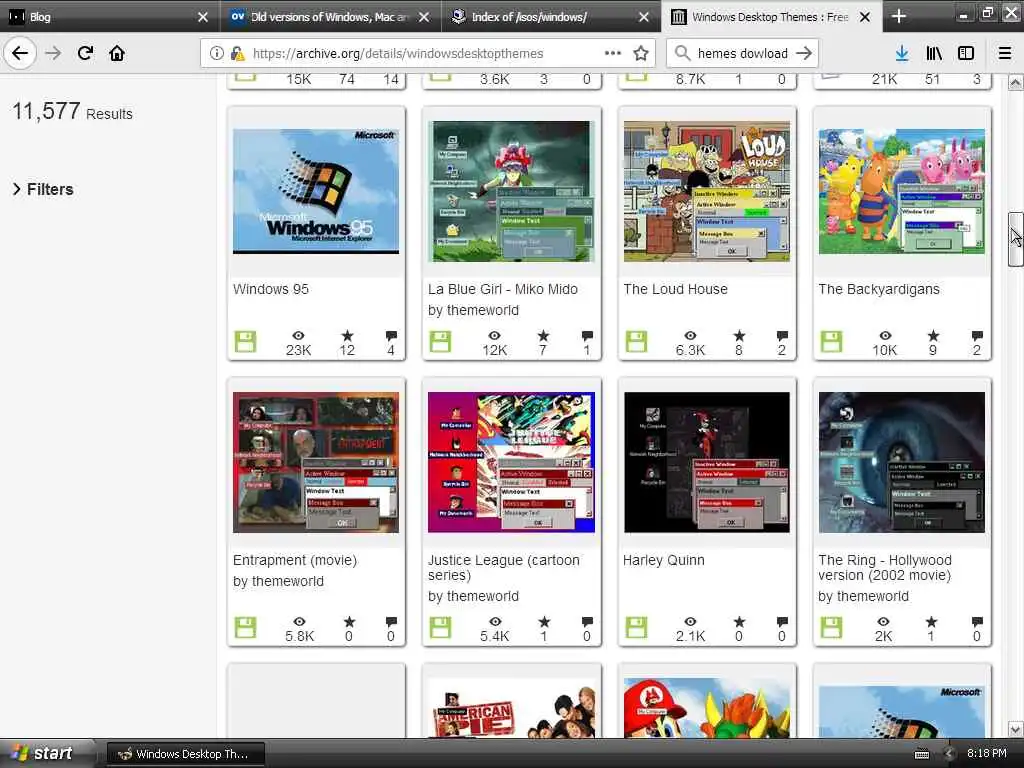Click the Loud House theme thumbnail
The width and height of the screenshot is (1024, 768).
pos(707,191)
